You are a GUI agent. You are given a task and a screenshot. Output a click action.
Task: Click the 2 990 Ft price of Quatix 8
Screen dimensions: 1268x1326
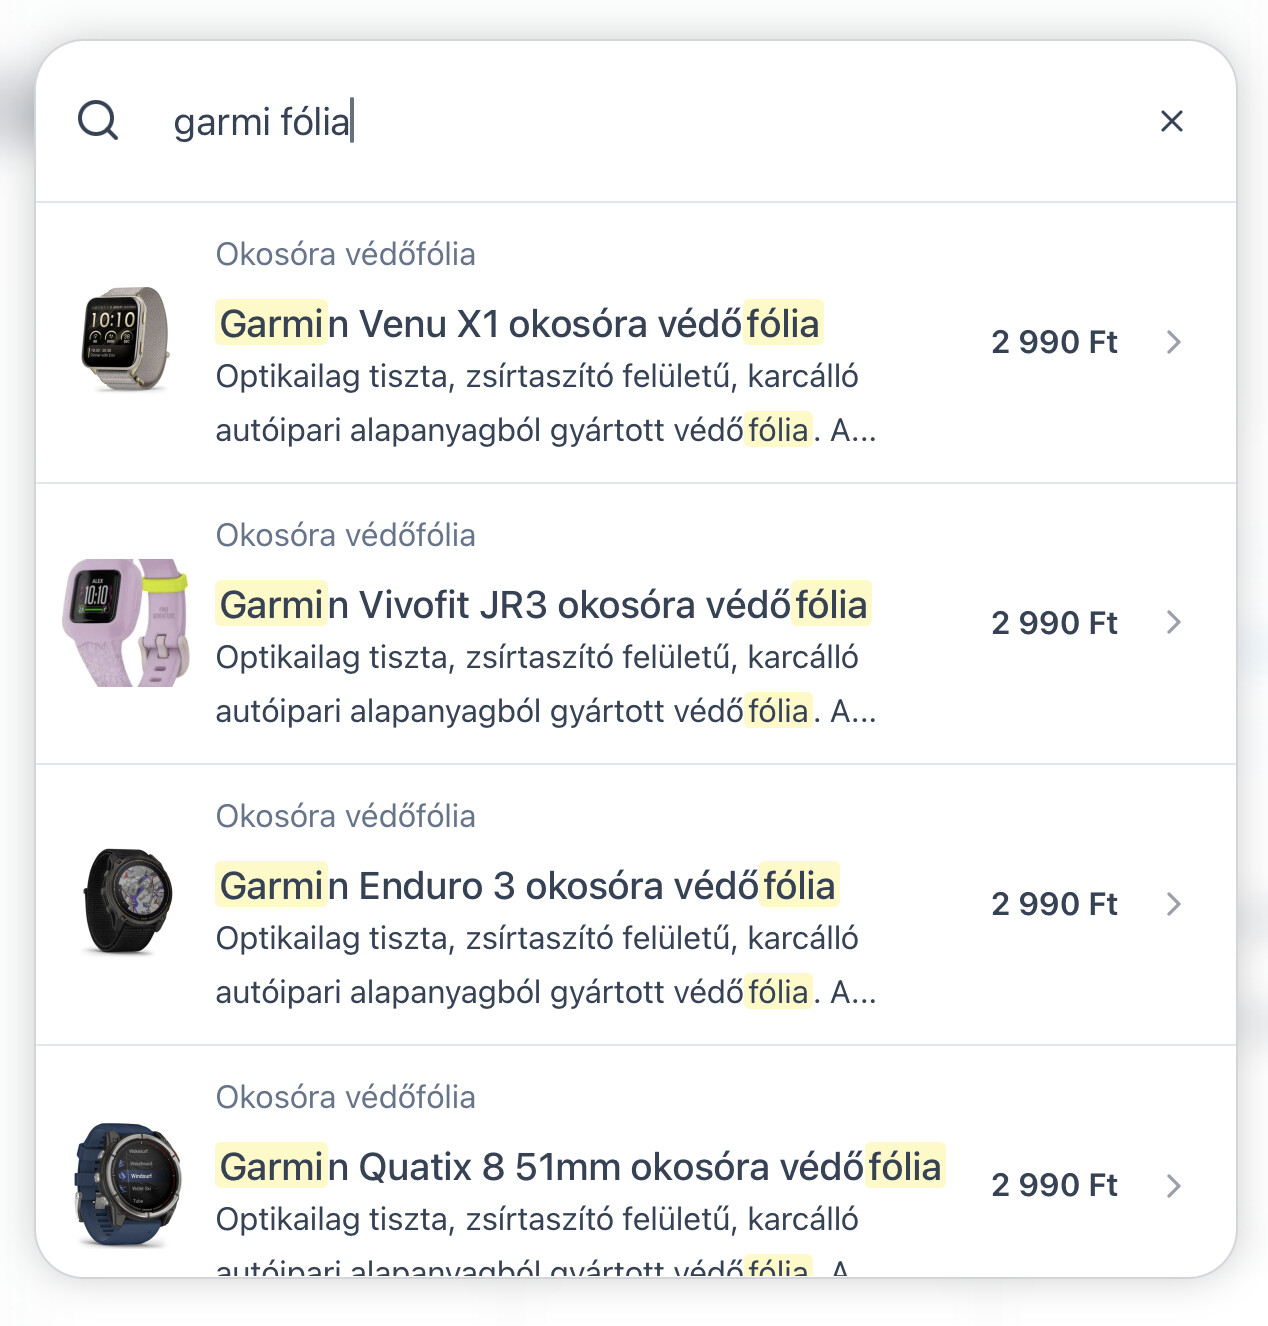[x=1054, y=1185]
